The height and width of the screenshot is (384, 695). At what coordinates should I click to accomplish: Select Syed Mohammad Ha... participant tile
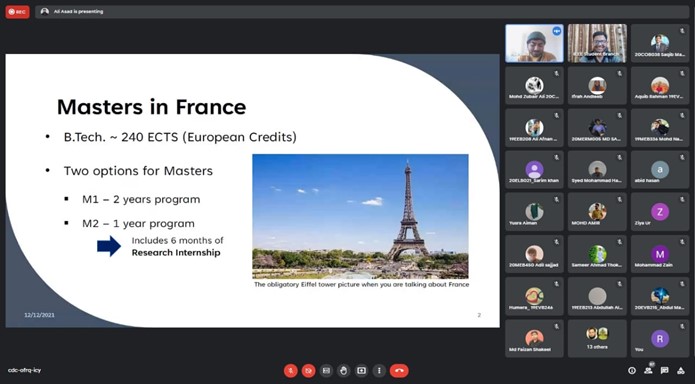(x=597, y=170)
